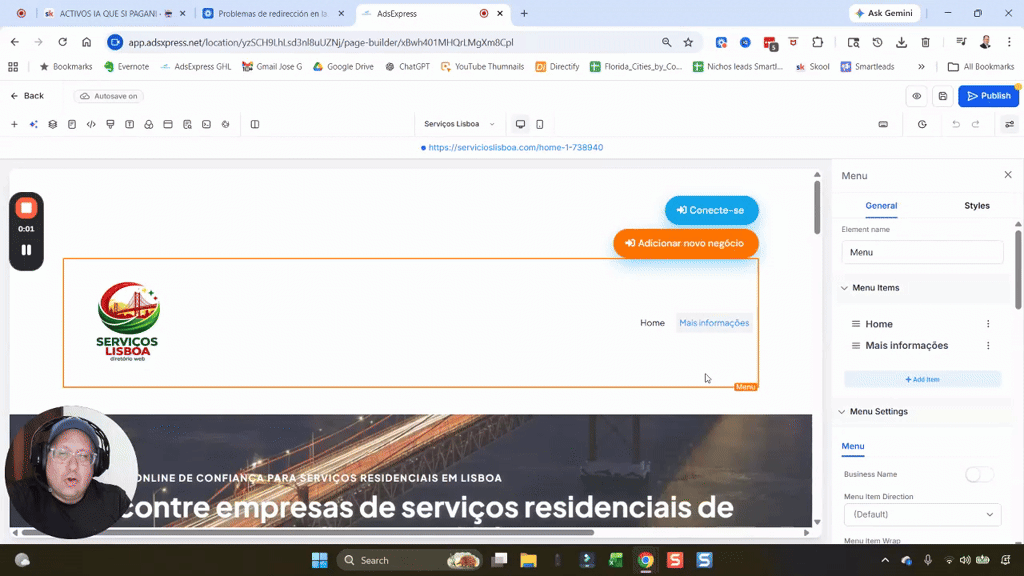Viewport: 1024px width, 576px height.
Task: Open the version history clock icon
Action: 922,124
